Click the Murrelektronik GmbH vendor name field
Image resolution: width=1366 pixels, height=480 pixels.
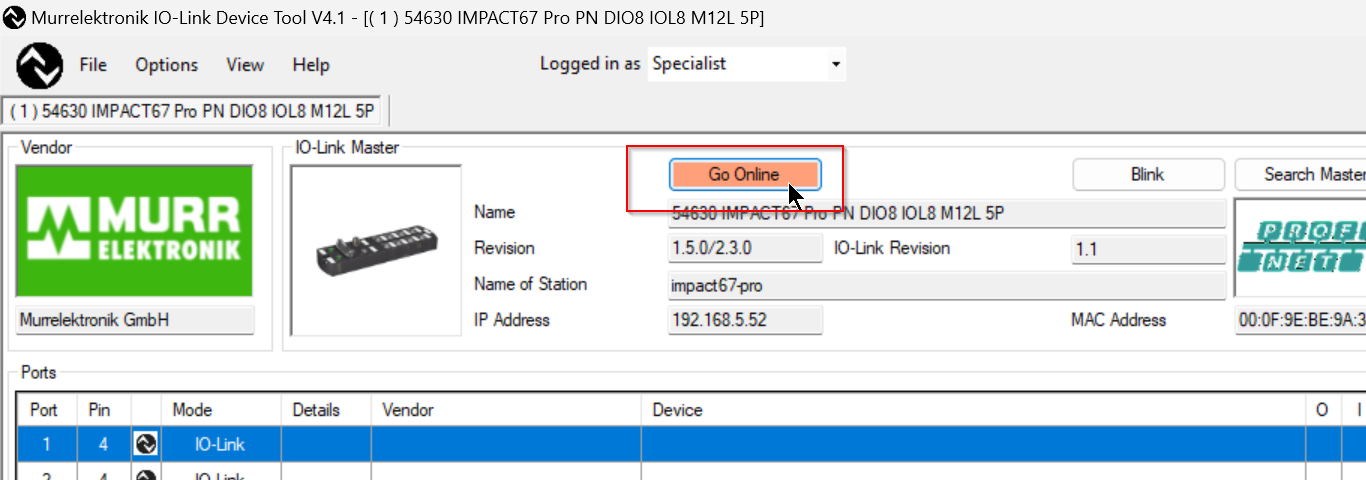coord(135,321)
